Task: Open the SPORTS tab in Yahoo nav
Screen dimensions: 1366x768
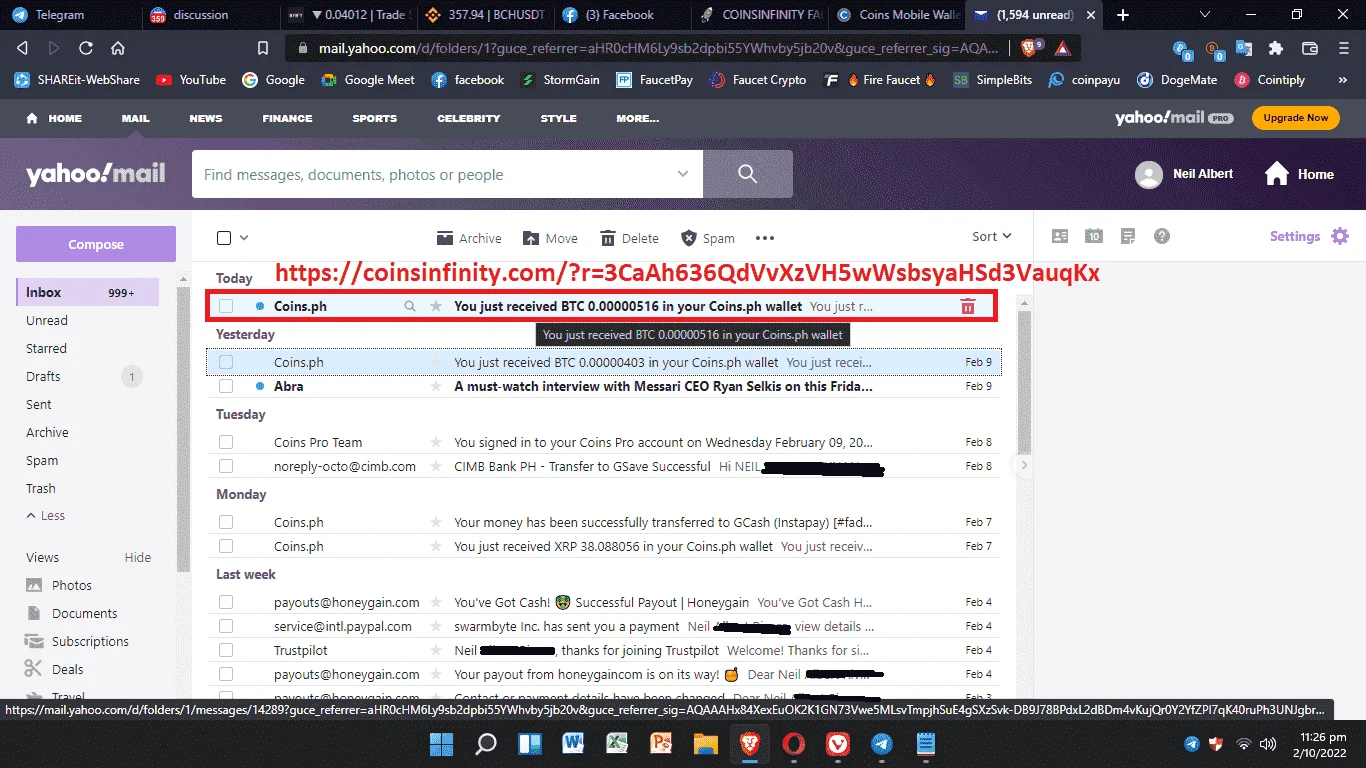Action: pyautogui.click(x=375, y=118)
